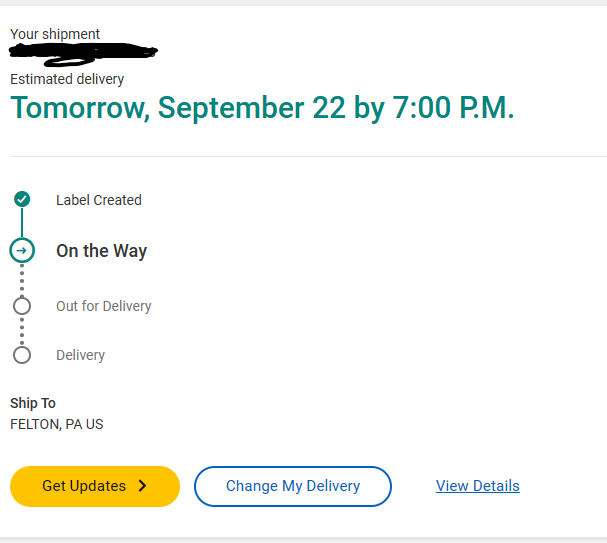Click the solid green progress line segment

pos(22,223)
